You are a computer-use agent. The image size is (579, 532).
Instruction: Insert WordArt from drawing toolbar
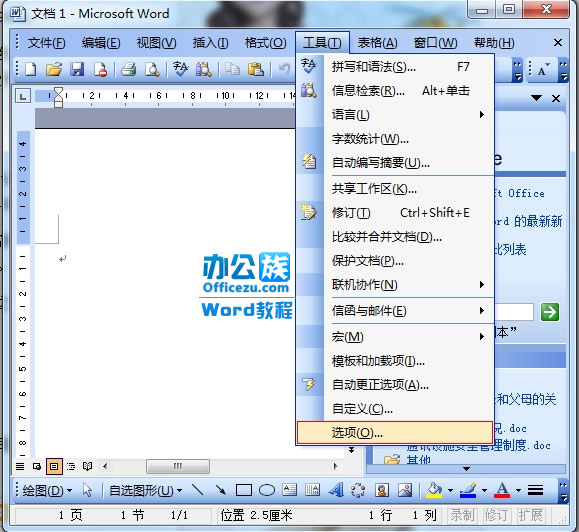[x=336, y=490]
